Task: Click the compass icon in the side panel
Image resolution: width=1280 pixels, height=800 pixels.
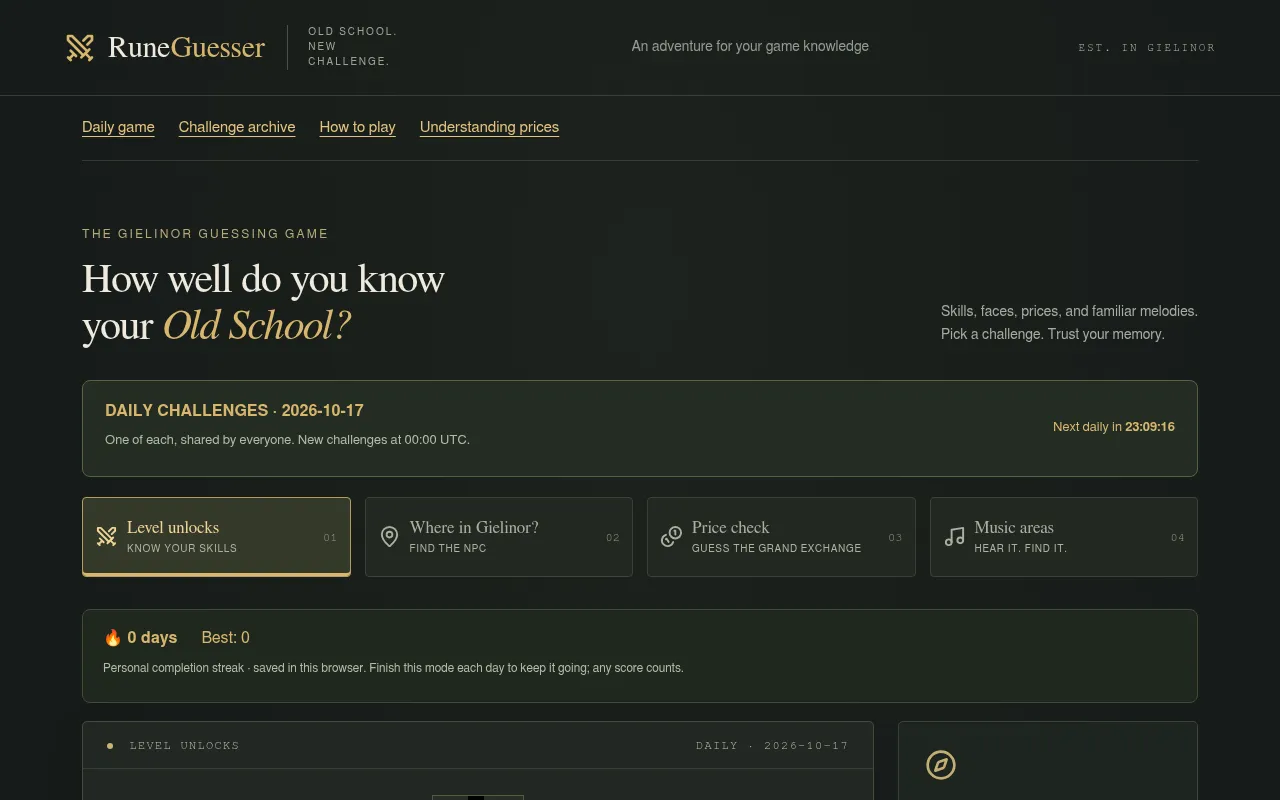Action: [x=941, y=765]
